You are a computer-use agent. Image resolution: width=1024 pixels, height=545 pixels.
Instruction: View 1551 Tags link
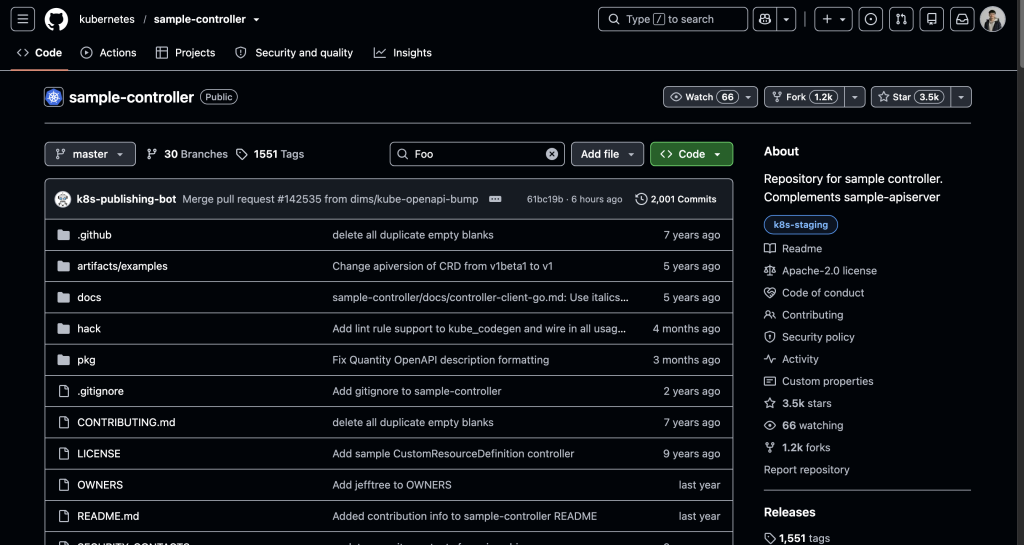(x=270, y=154)
